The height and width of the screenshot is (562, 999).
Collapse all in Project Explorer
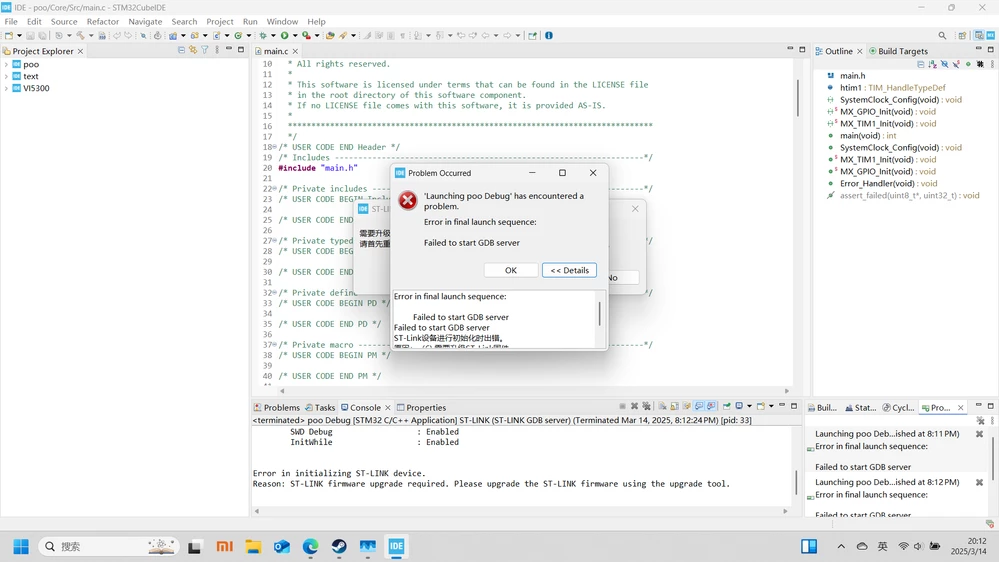[181, 50]
